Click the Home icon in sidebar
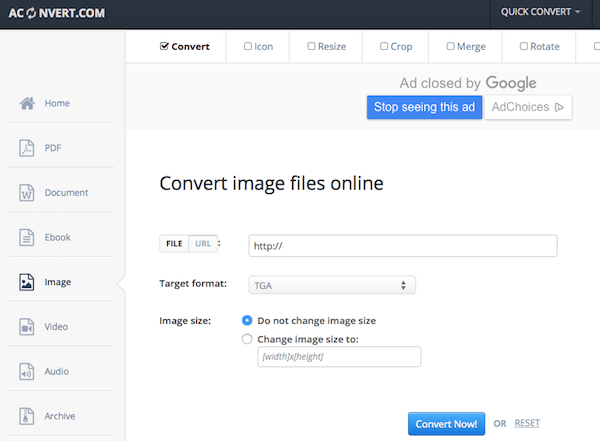 point(28,103)
